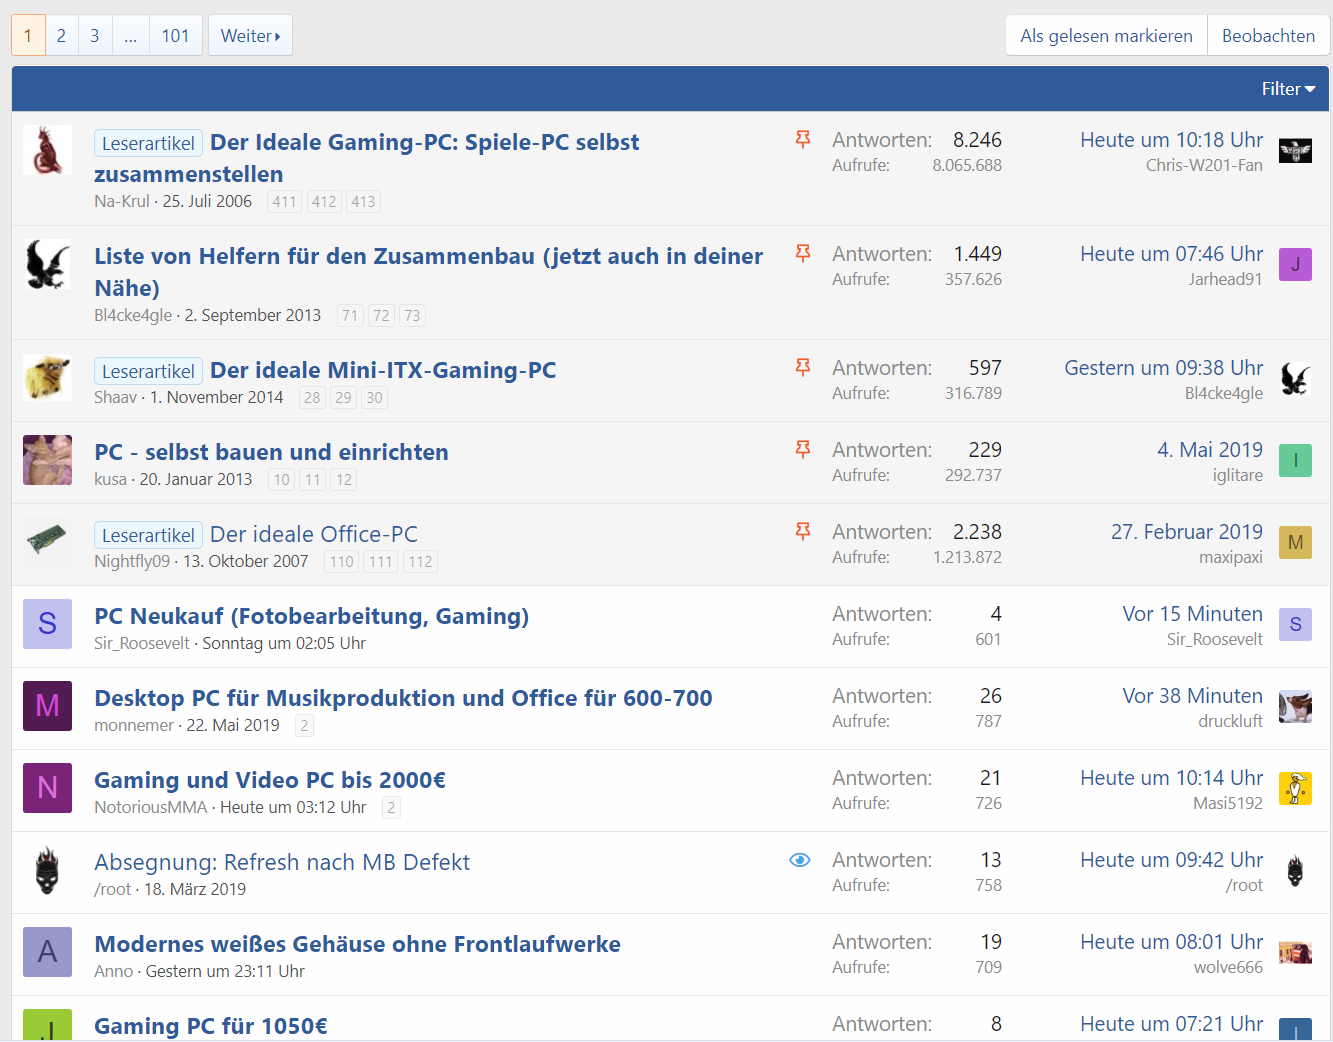The height and width of the screenshot is (1042, 1333).
Task: Click Sir_Roosevelt's small S avatar beside Vor 15 Minuten
Action: pos(1295,625)
